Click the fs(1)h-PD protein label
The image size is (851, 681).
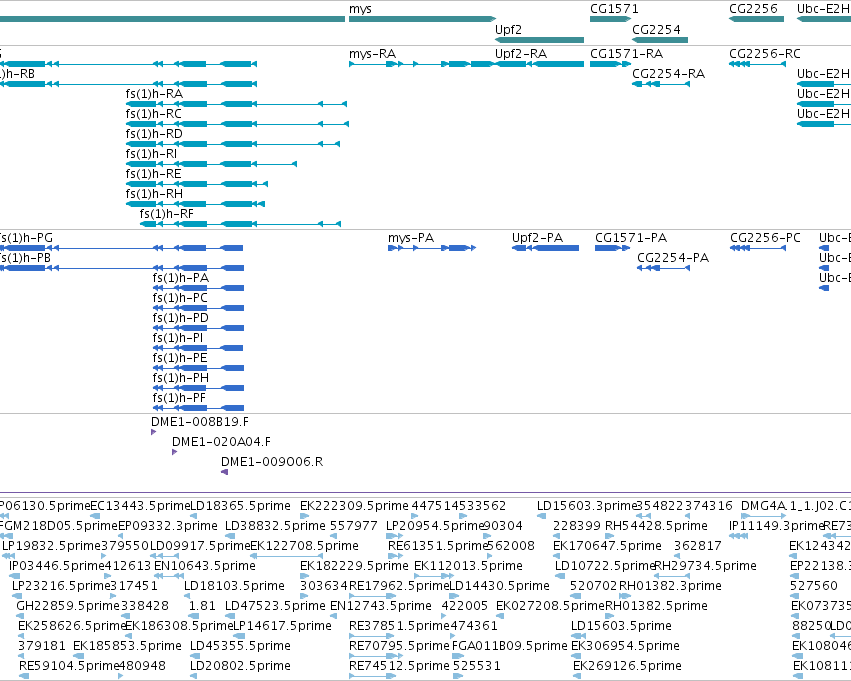(x=181, y=319)
